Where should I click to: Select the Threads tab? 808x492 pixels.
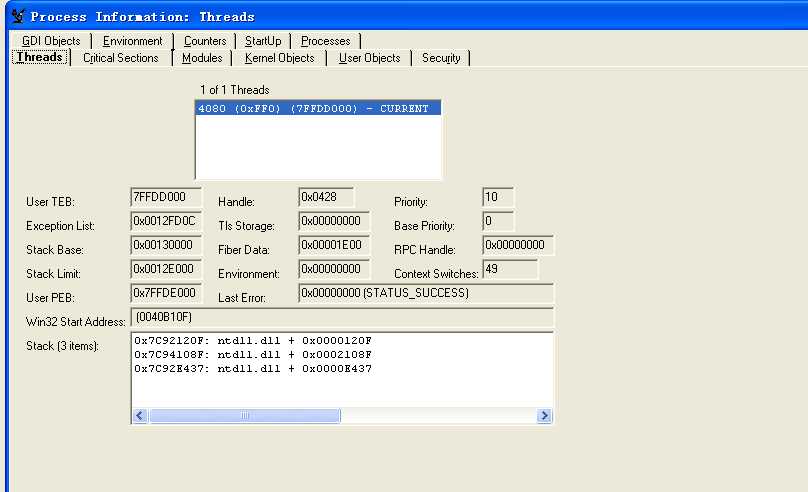[40, 57]
